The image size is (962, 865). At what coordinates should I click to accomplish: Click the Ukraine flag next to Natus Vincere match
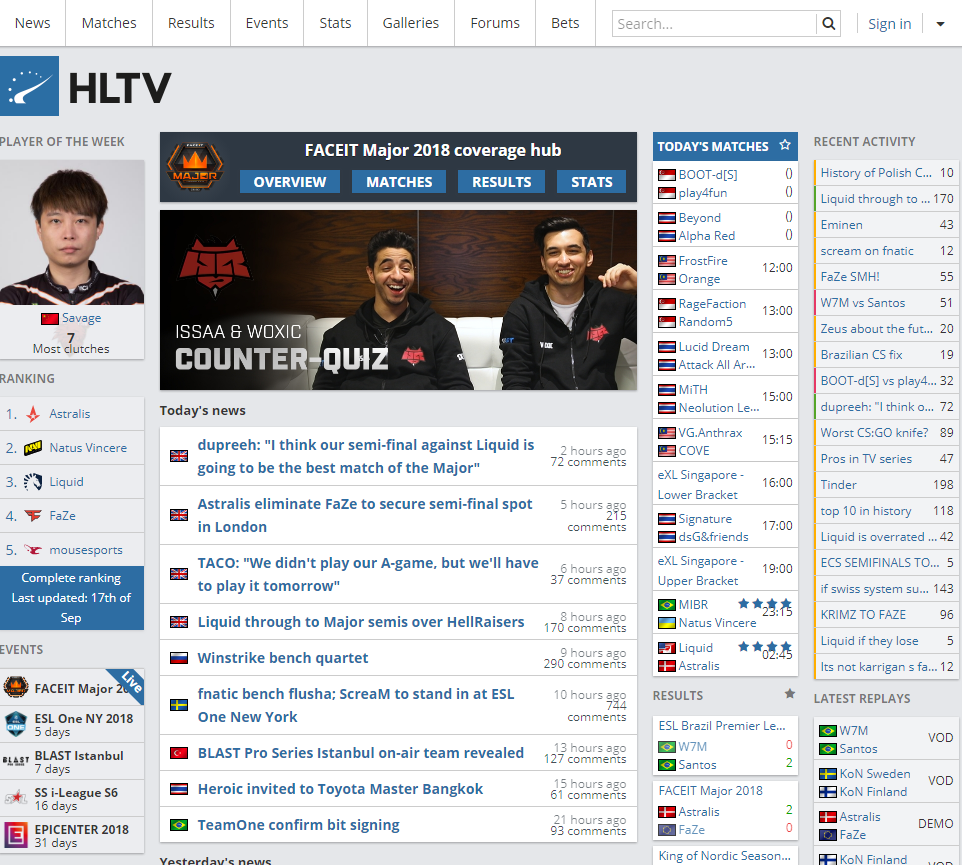[667, 623]
